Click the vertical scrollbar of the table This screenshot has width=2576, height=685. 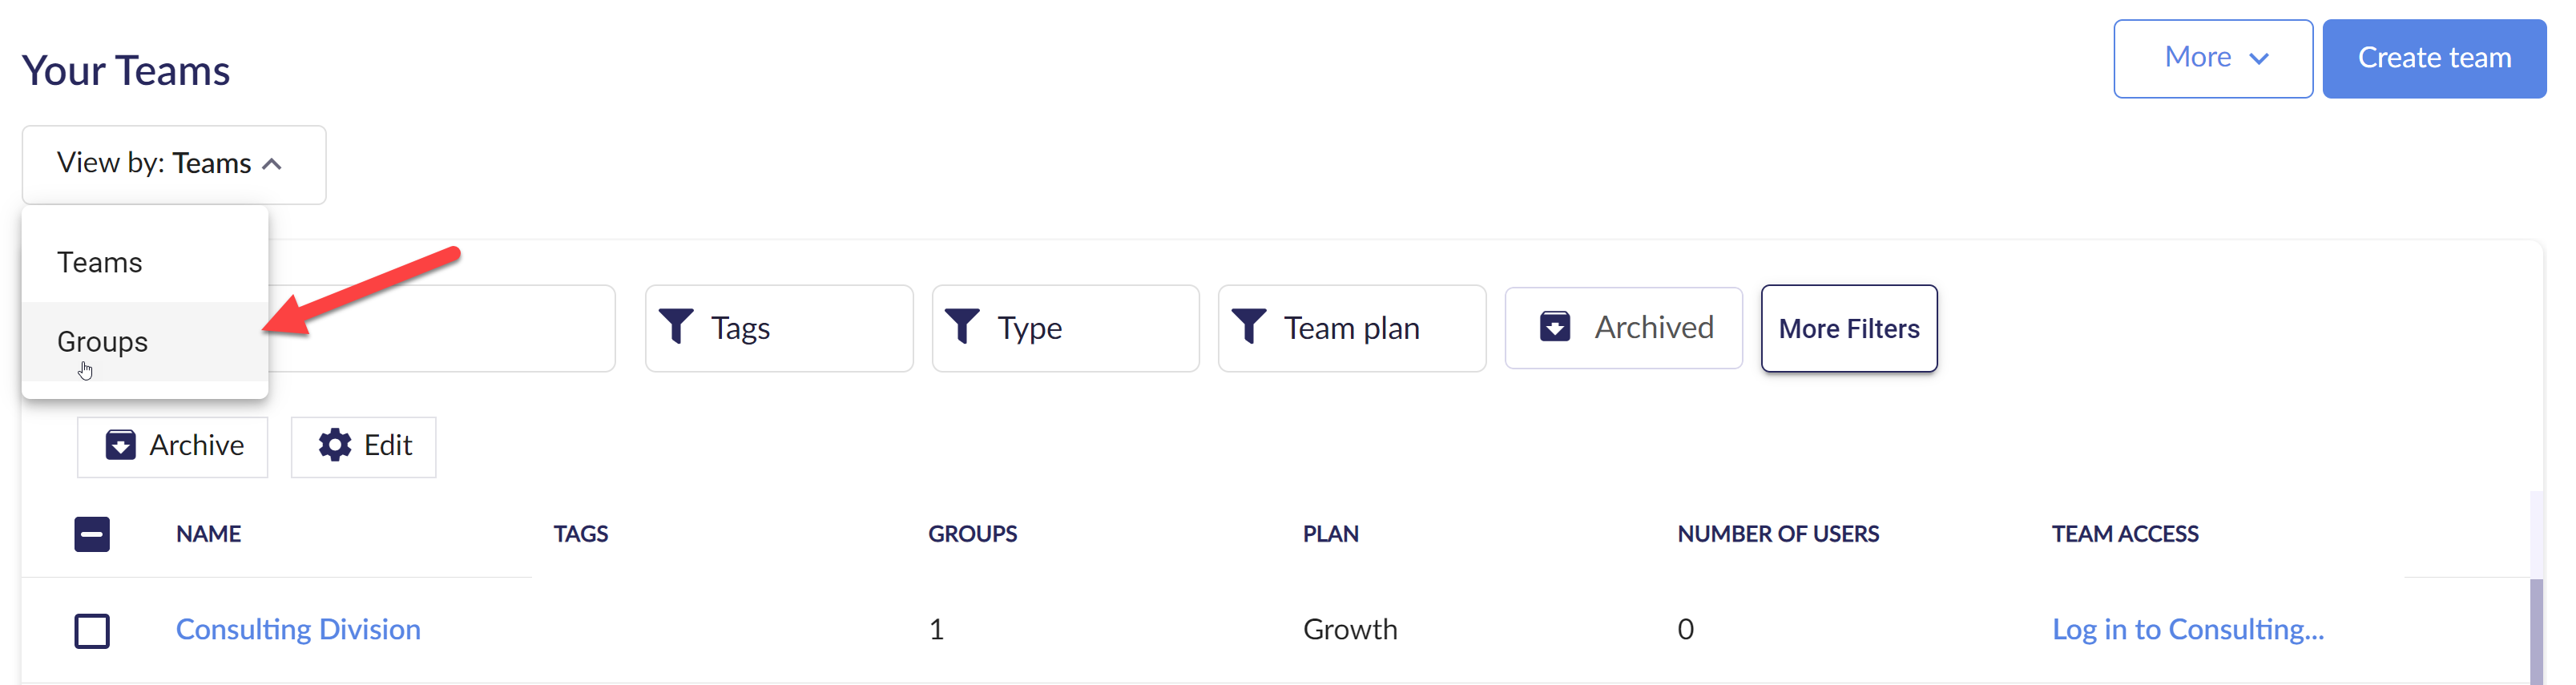(2536, 630)
